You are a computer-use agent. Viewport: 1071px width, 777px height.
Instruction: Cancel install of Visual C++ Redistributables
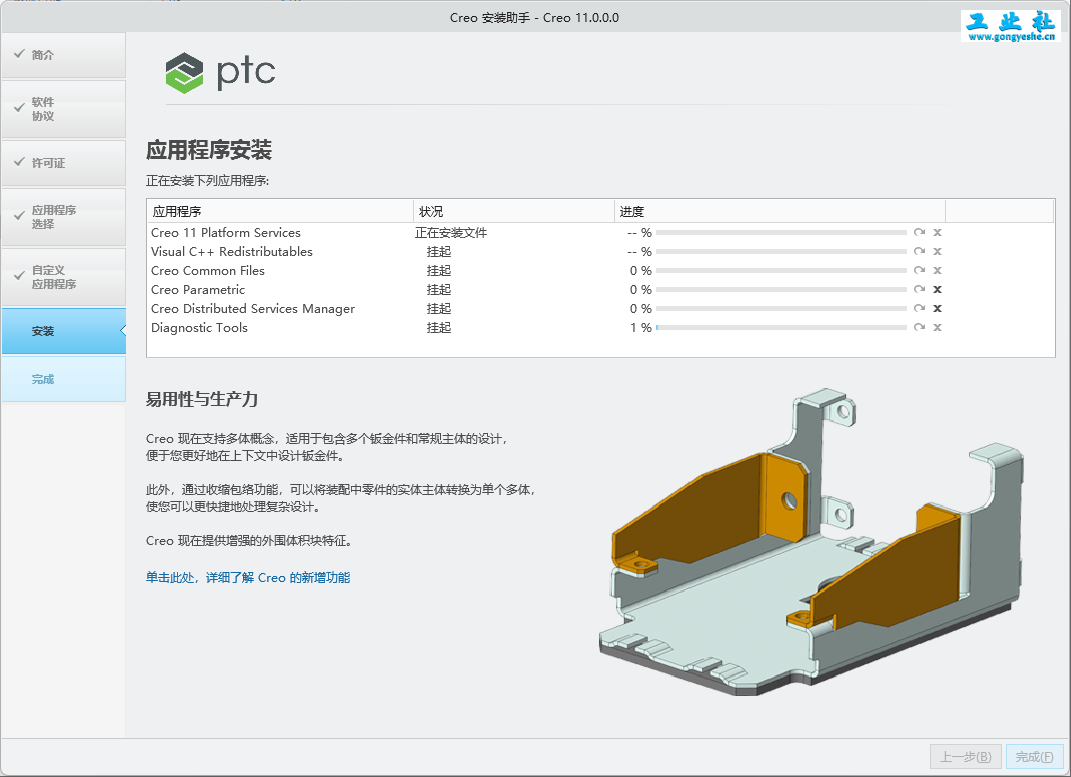click(937, 251)
